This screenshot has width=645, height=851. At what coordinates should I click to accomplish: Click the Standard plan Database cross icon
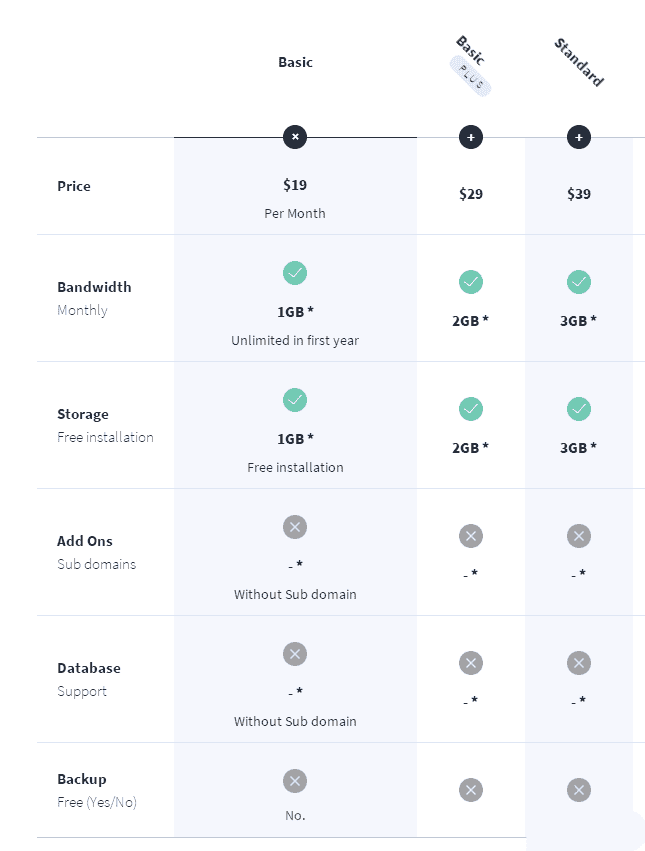[579, 663]
